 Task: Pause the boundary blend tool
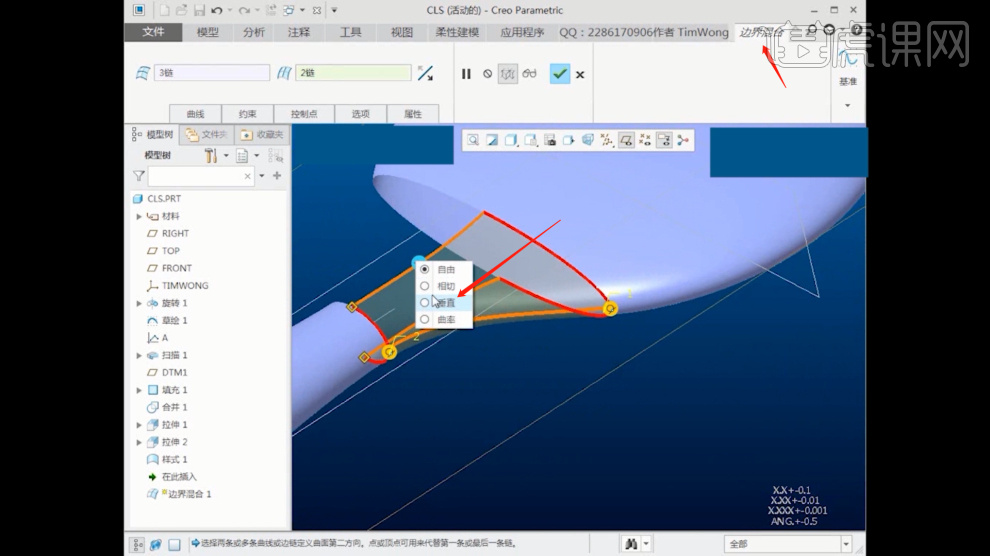click(466, 74)
